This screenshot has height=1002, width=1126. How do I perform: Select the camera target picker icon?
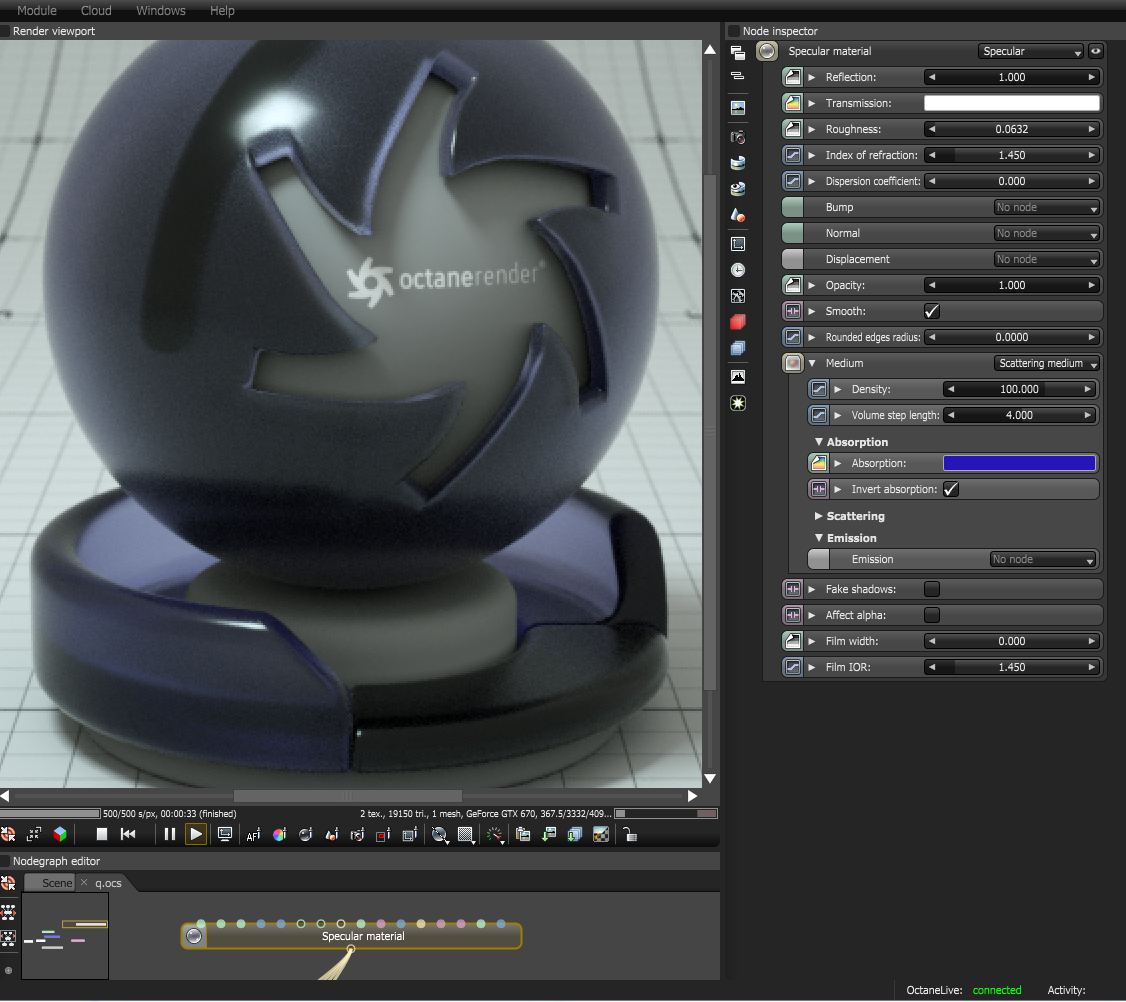pyautogui.click(x=357, y=835)
